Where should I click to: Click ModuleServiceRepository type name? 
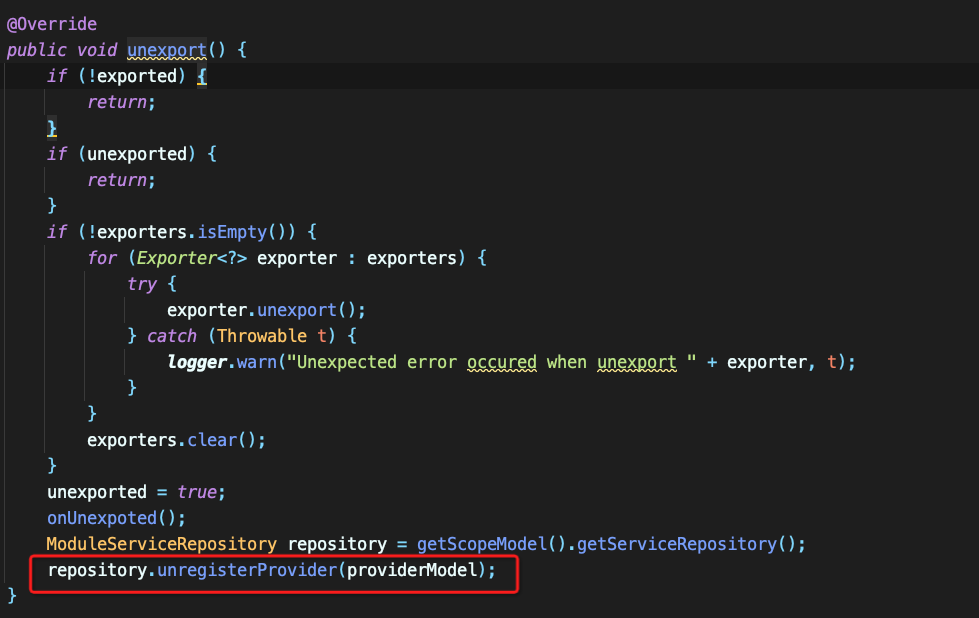tap(162, 544)
